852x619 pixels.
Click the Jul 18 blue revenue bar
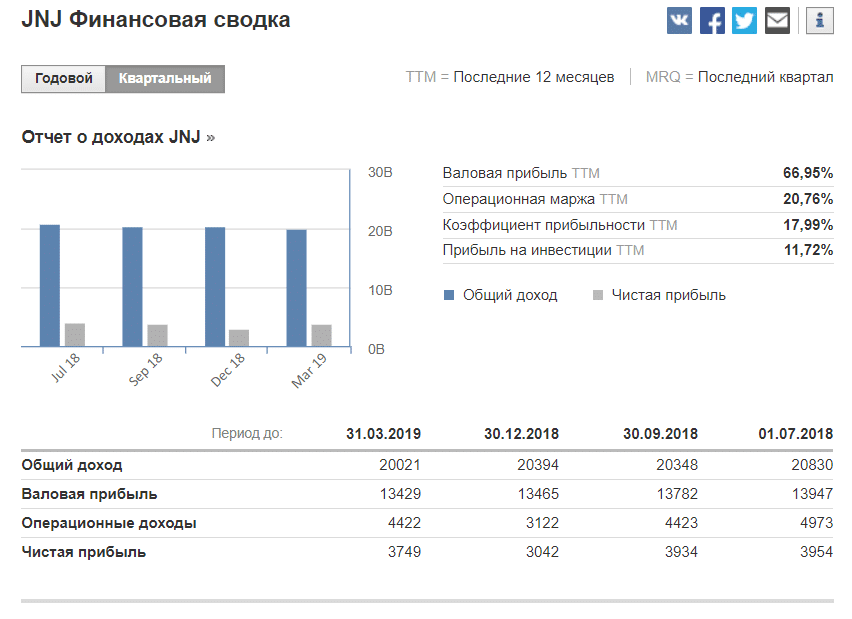point(50,285)
